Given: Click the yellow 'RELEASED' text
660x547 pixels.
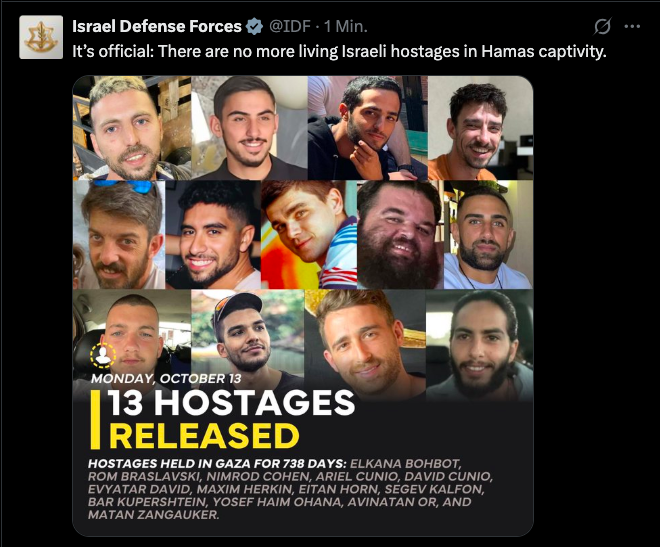Looking at the screenshot, I should [204, 435].
